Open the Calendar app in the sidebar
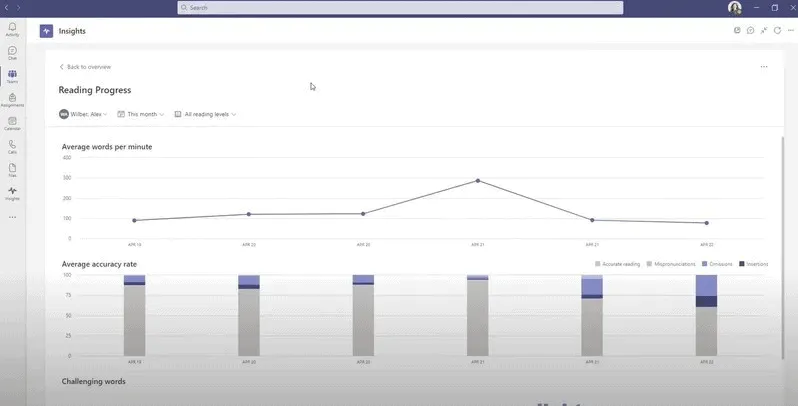Viewport: 798px width, 406px height. coord(12,122)
